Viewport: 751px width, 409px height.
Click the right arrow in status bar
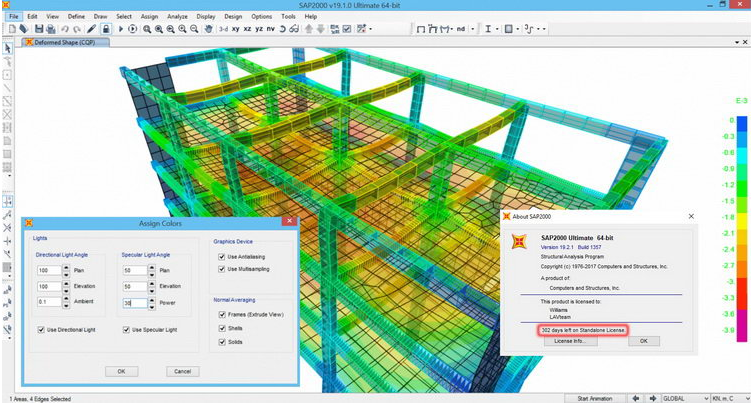[x=652, y=398]
